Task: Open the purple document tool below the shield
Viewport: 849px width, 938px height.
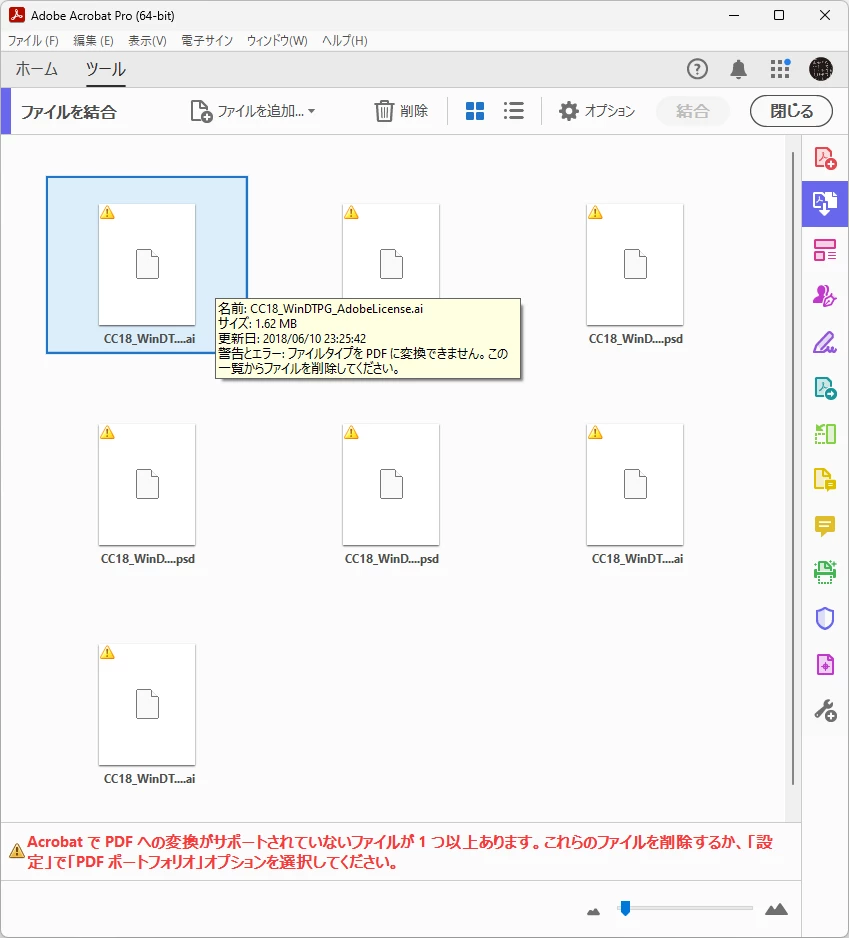Action: click(x=825, y=664)
